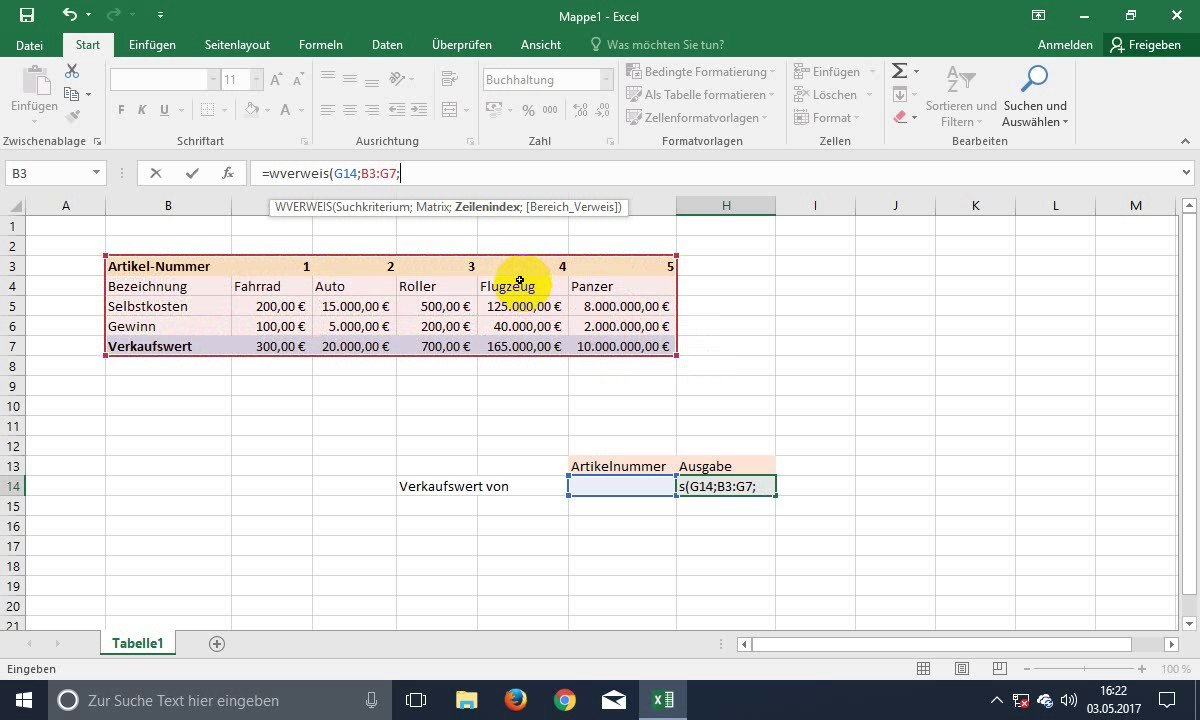The width and height of the screenshot is (1200, 720).
Task: Click Sortieren und Filtern button
Action: coord(960,97)
